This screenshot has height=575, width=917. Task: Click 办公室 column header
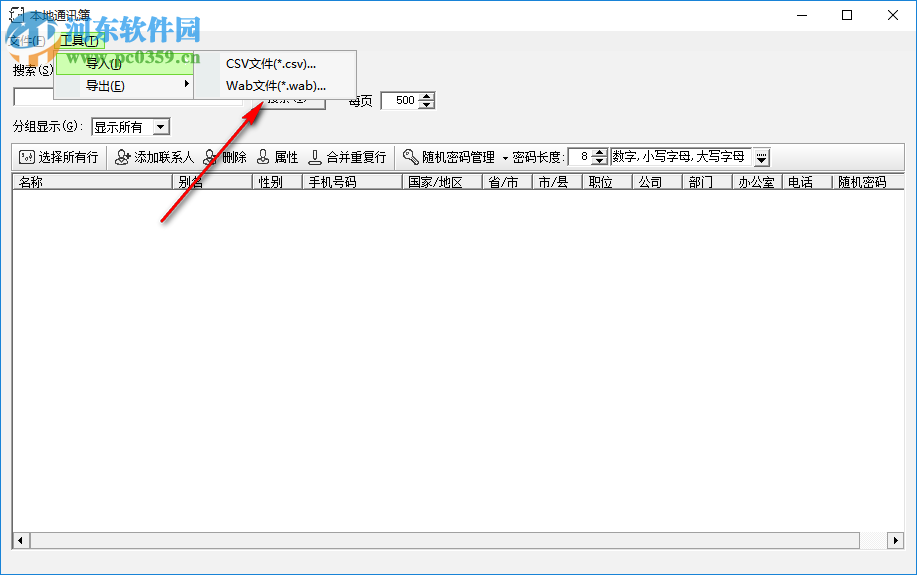pyautogui.click(x=757, y=183)
